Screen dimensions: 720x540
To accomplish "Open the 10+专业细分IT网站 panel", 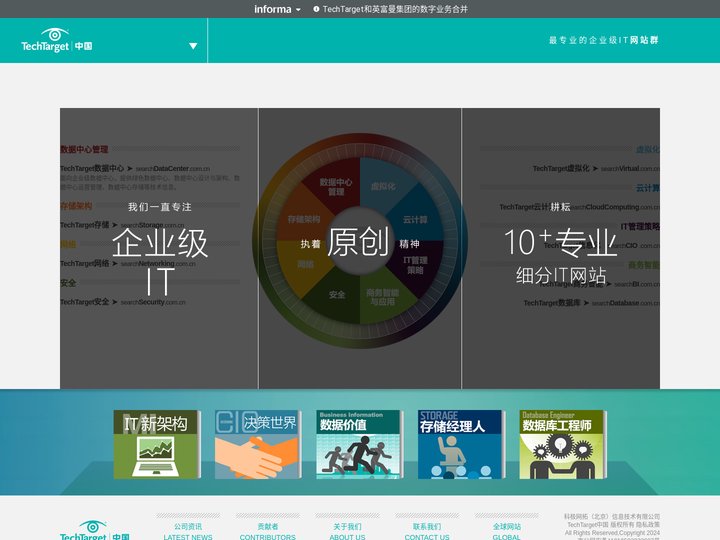I will click(x=561, y=248).
